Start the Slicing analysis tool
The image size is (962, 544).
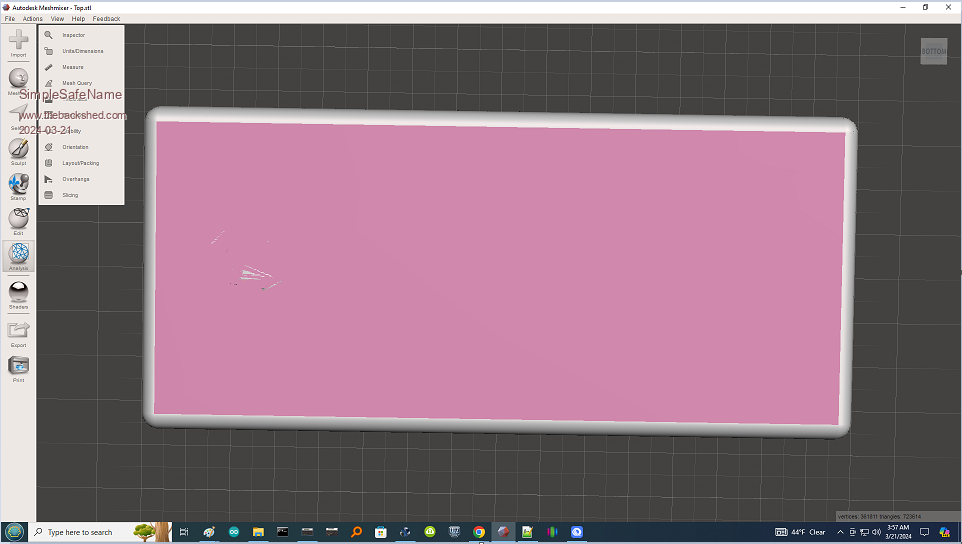point(70,195)
